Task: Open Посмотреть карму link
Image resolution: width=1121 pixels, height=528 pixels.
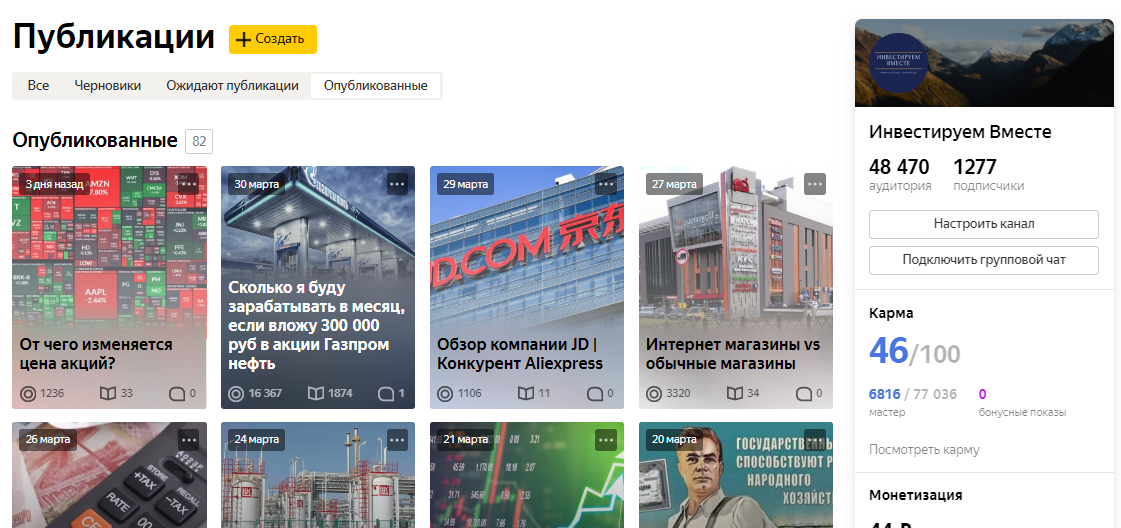Action: tap(924, 449)
